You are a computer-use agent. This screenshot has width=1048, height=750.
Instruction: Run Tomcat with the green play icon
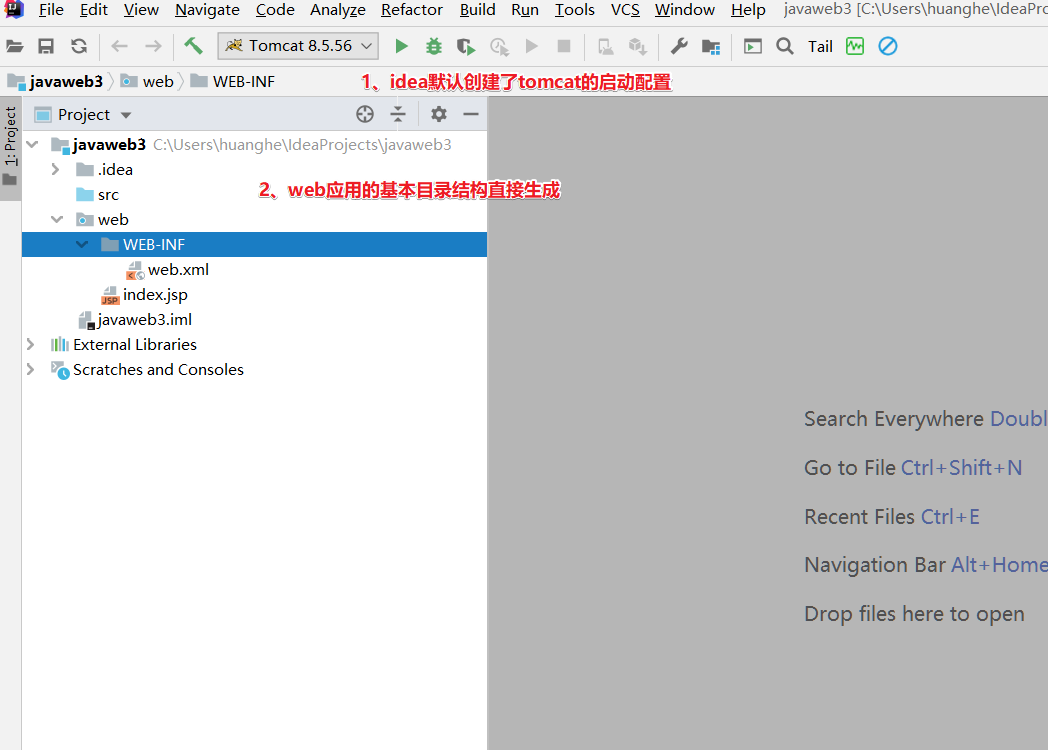pos(401,46)
